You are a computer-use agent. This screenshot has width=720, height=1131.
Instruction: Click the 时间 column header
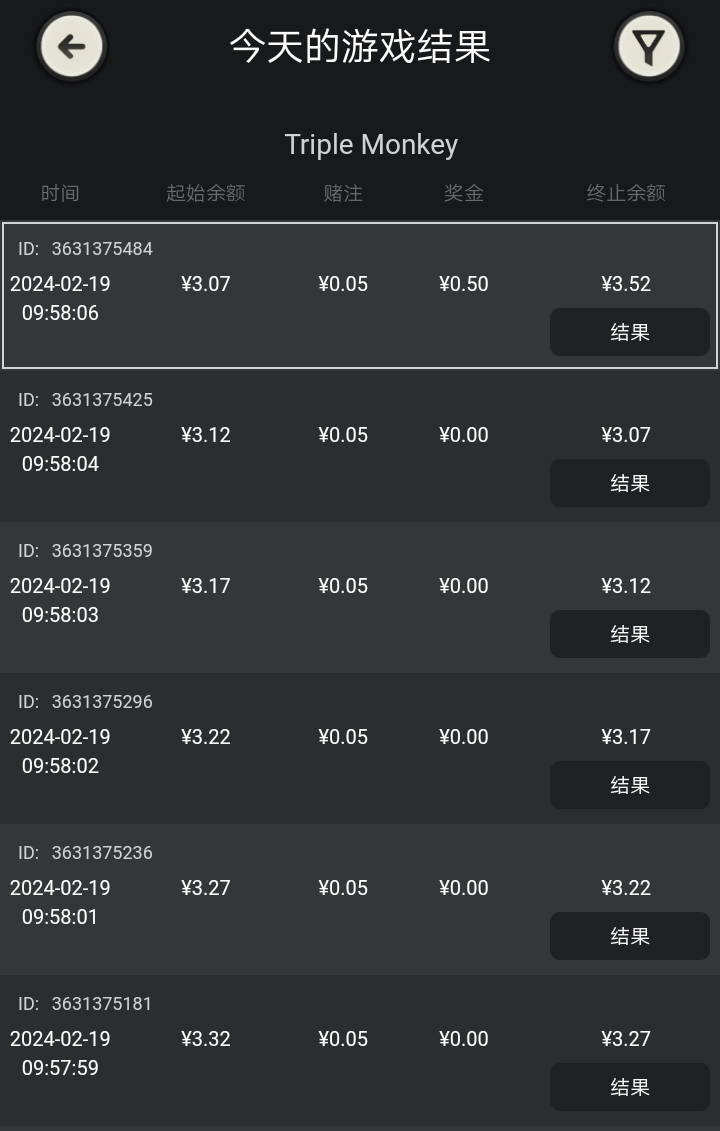point(60,193)
